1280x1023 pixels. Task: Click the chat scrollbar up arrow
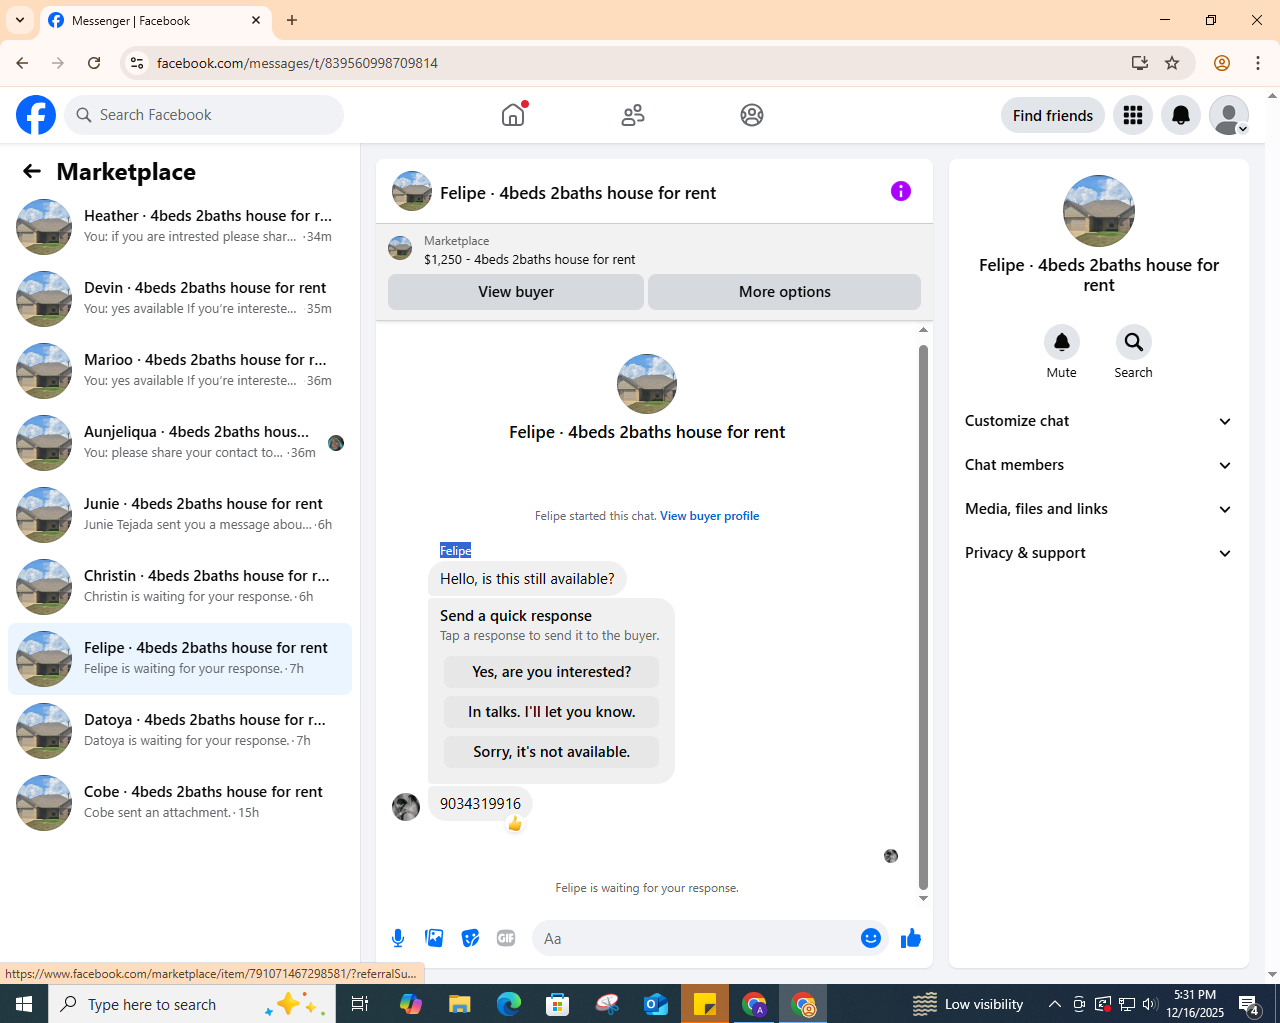click(x=923, y=330)
